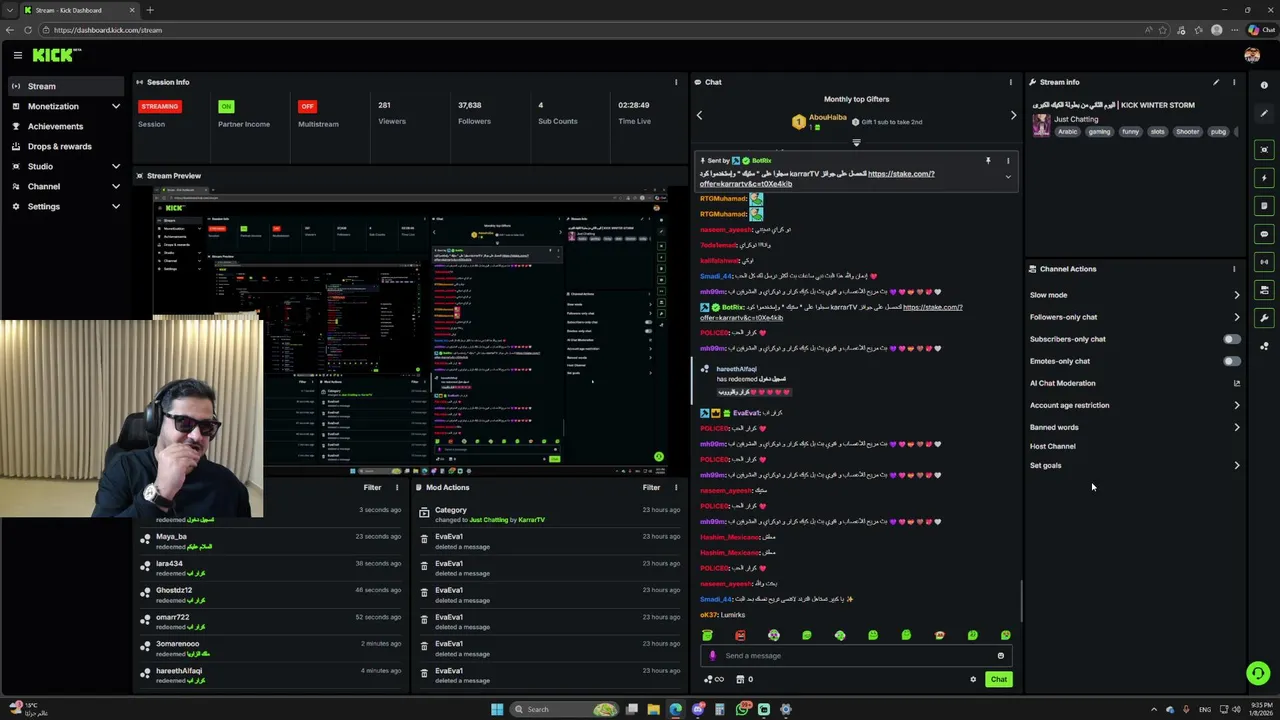Click the lightning bolt sidebar icon
1280x720 pixels.
(1264, 178)
